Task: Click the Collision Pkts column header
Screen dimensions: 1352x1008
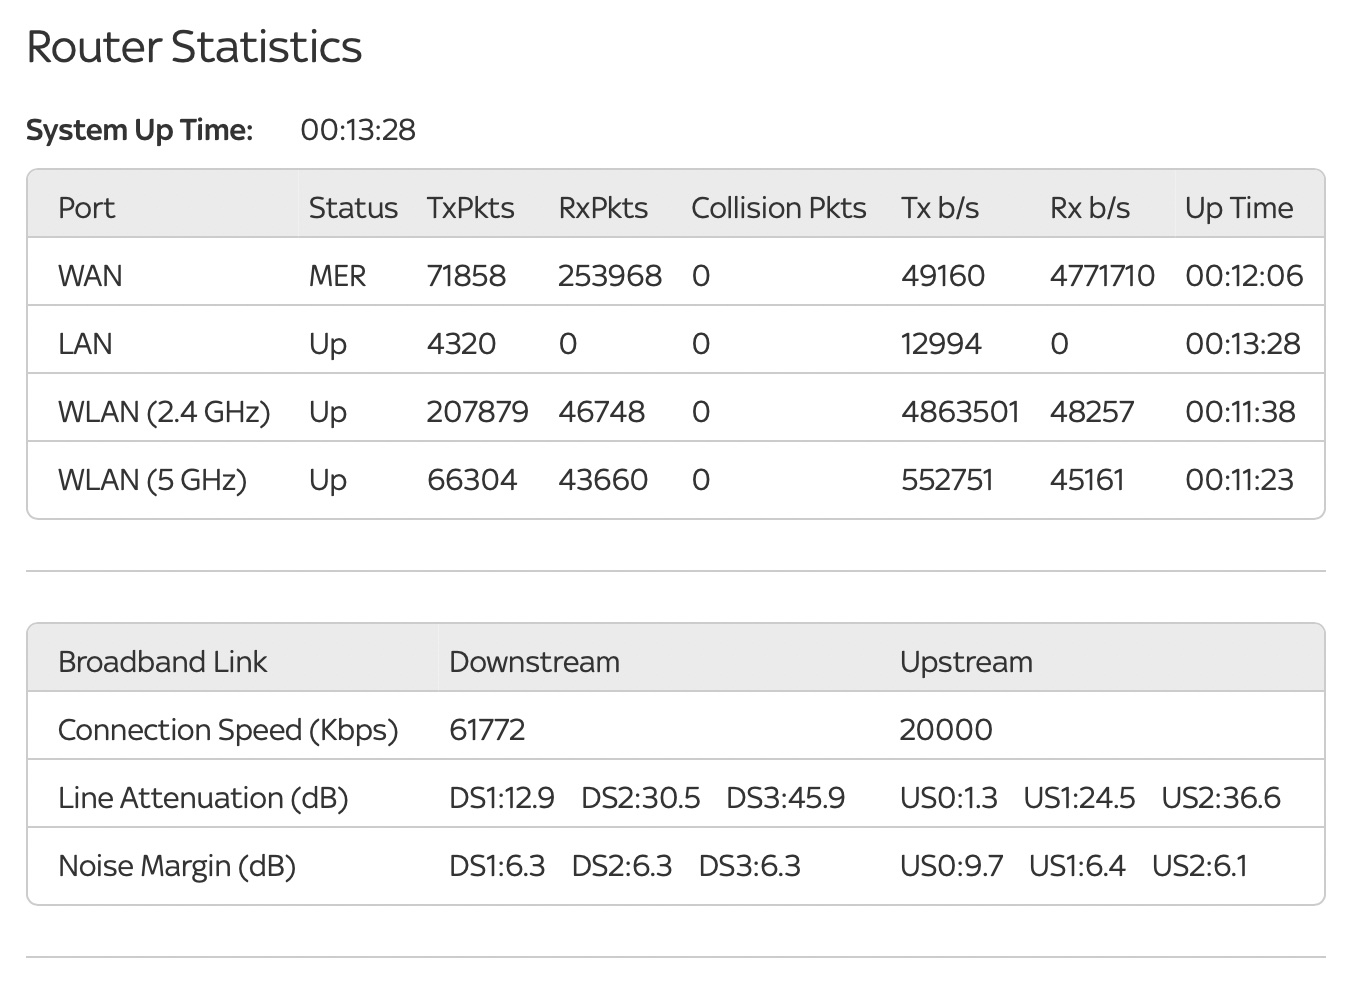Action: point(779,208)
